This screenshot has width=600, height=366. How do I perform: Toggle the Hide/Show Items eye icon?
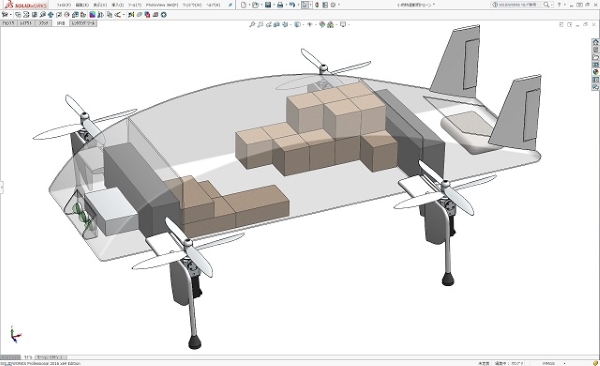click(310, 25)
